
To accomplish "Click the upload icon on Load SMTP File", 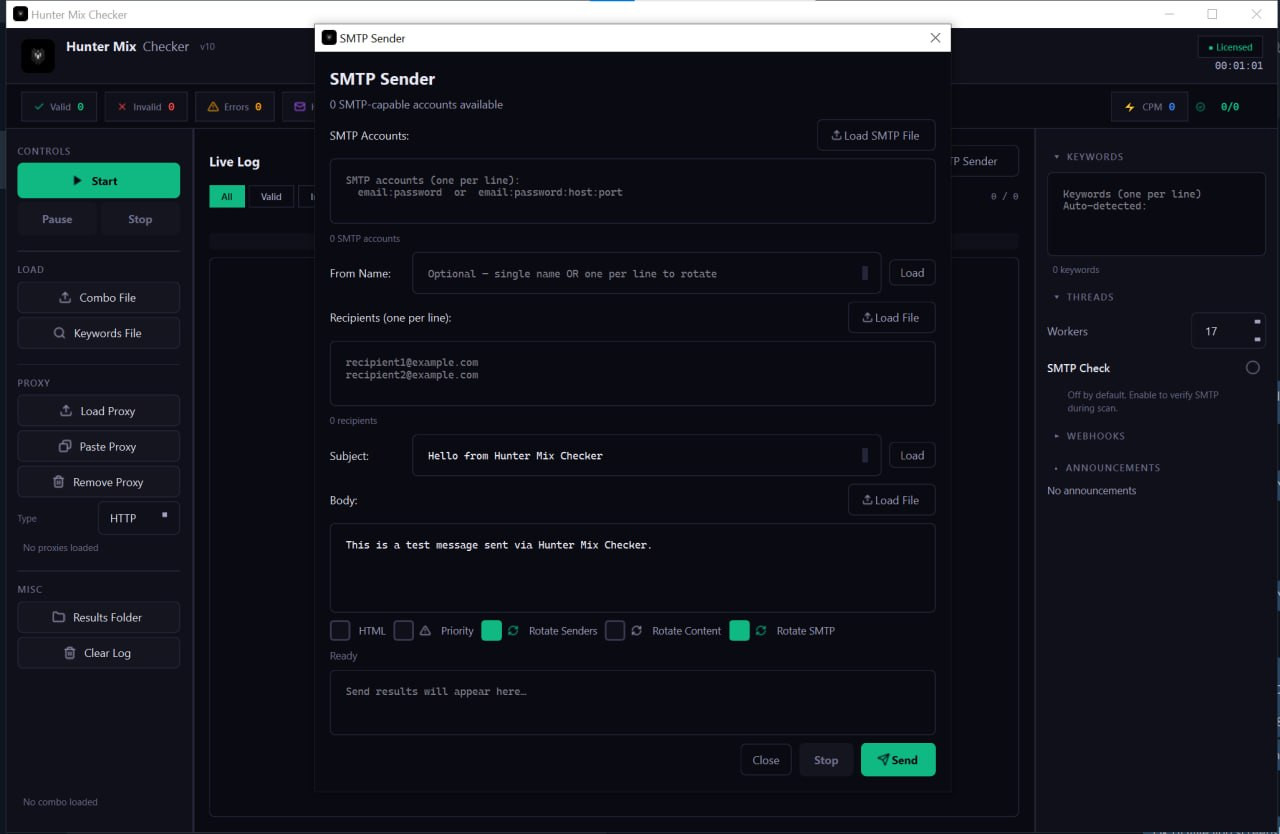I will coord(837,136).
